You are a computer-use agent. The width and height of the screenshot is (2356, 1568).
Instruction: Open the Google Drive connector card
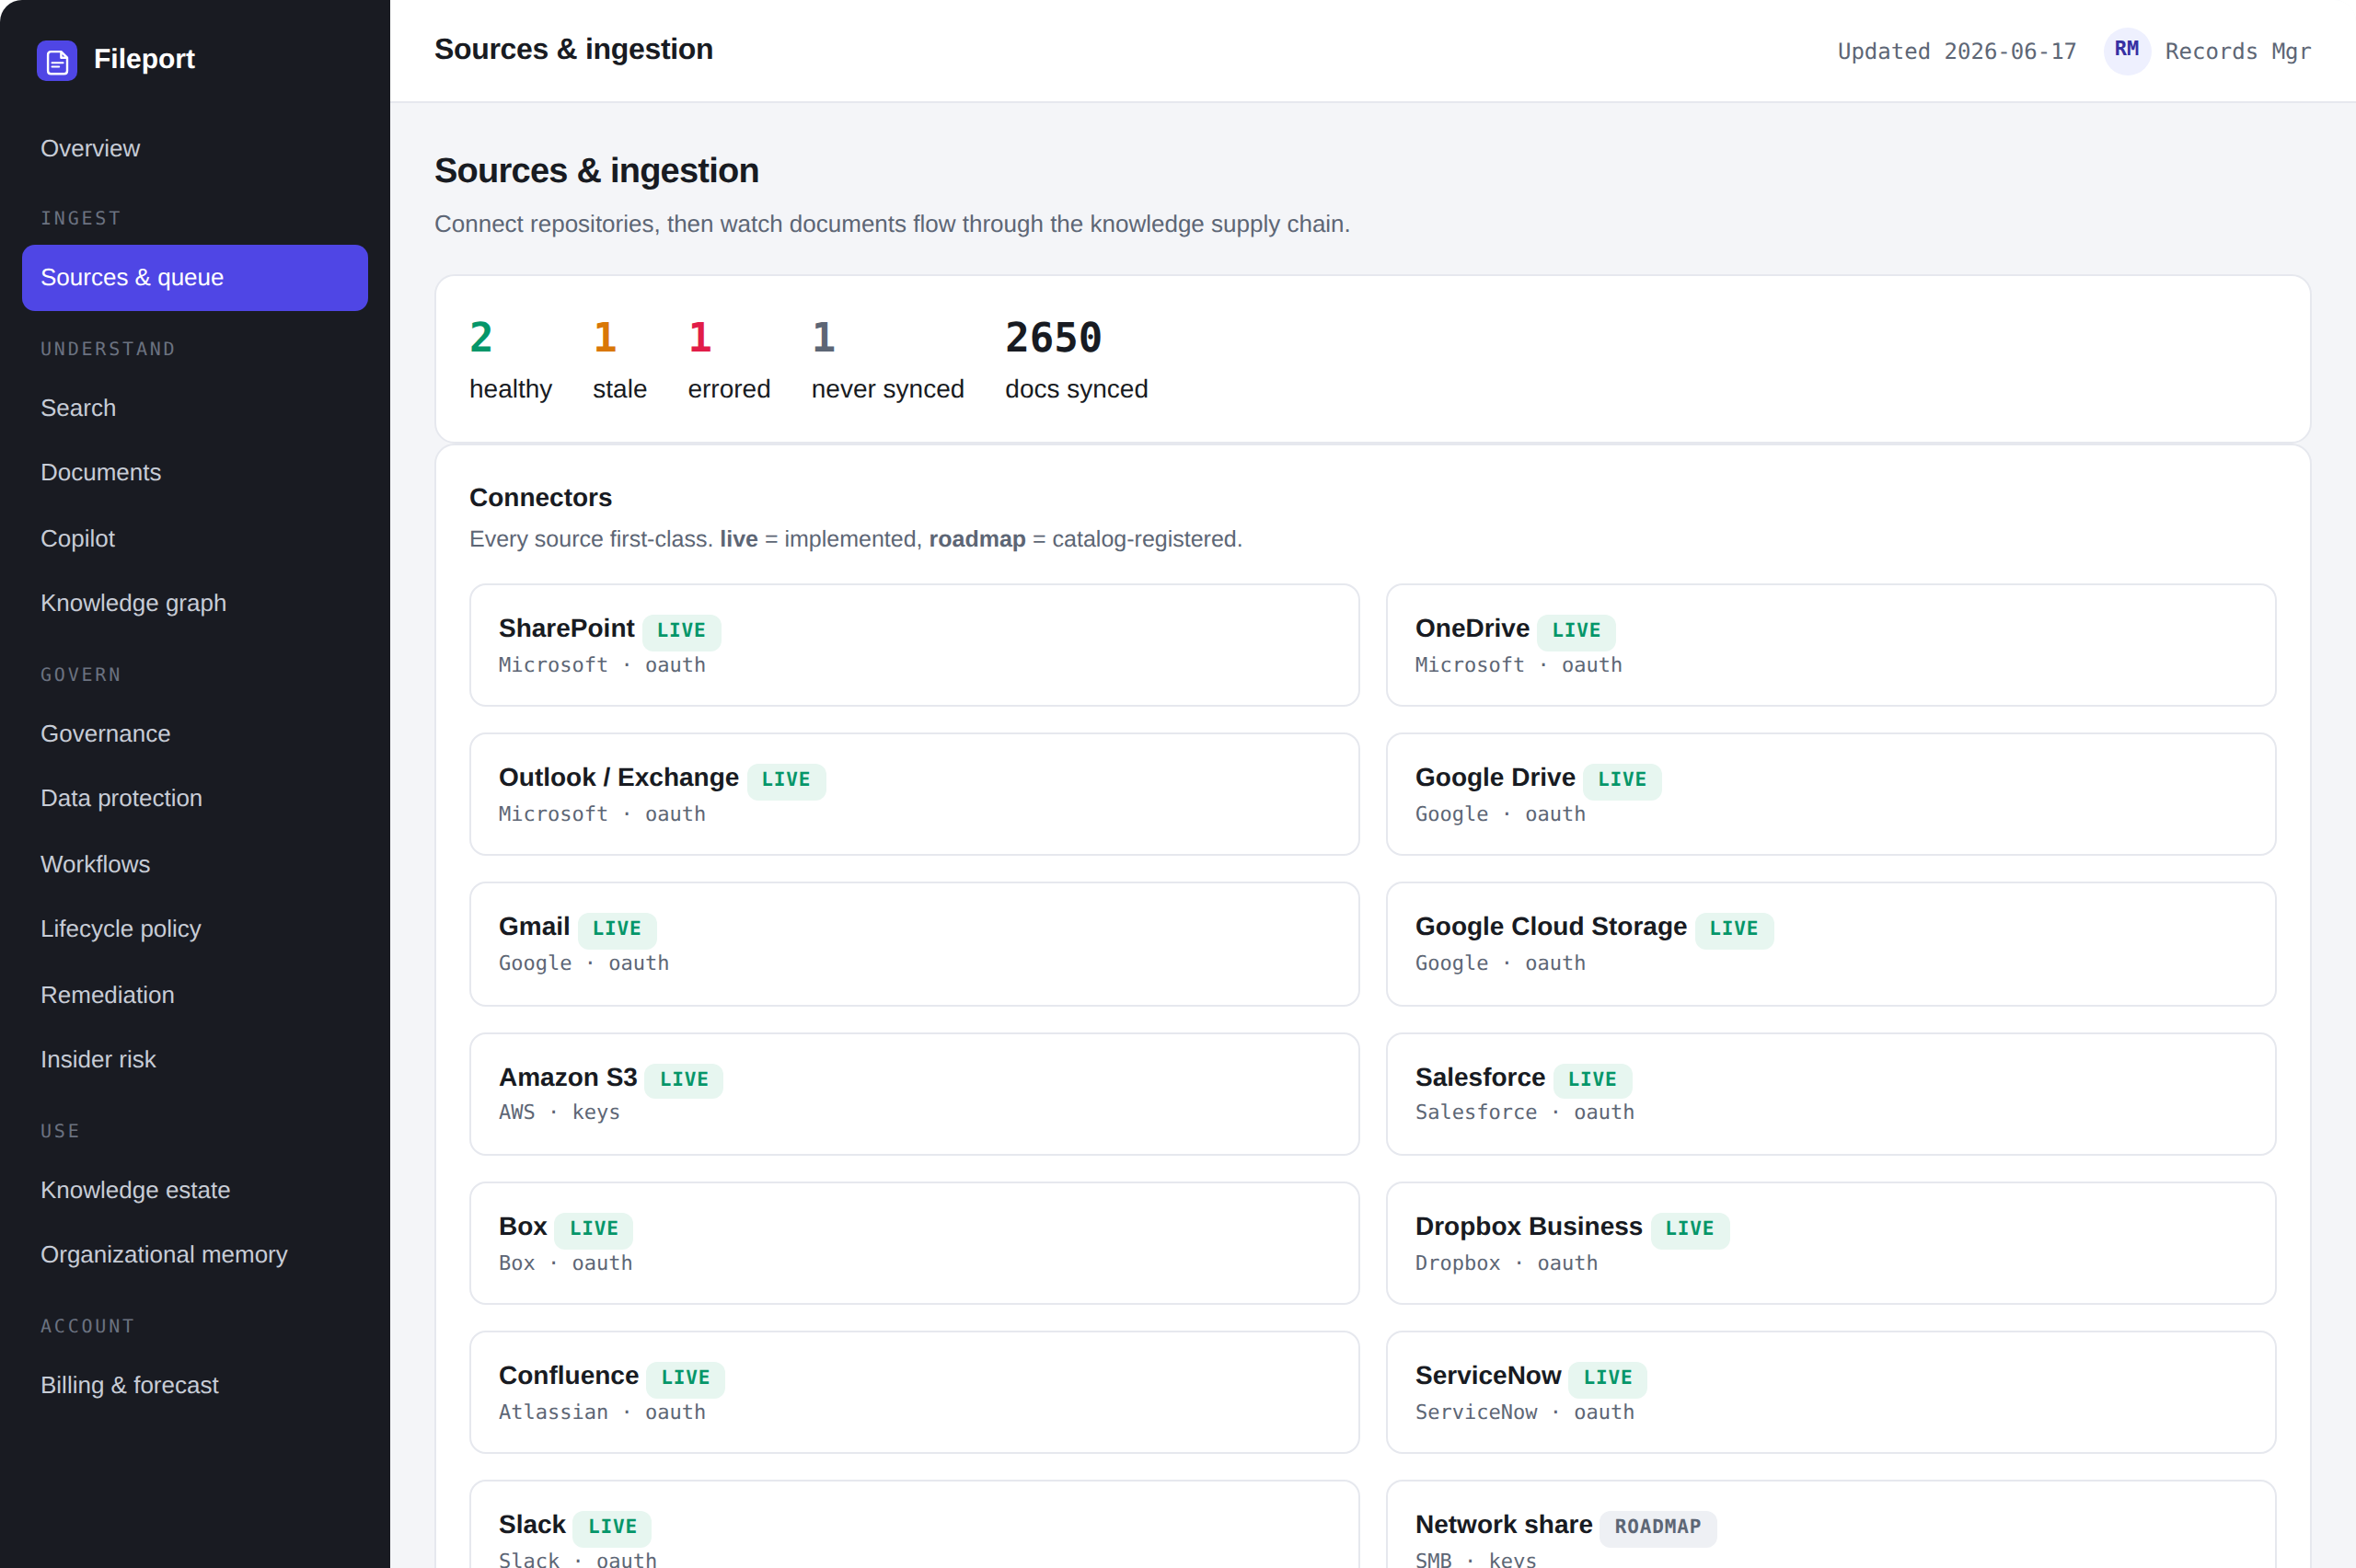coord(1830,794)
